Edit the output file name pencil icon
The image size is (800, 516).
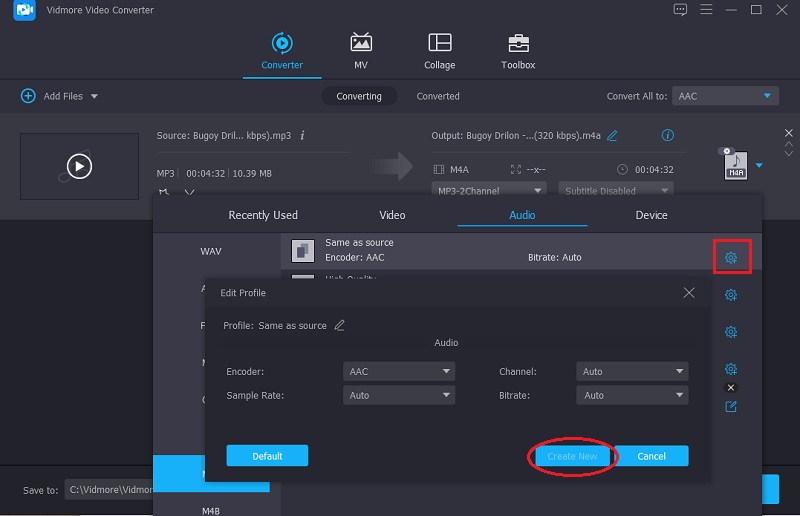click(612, 135)
